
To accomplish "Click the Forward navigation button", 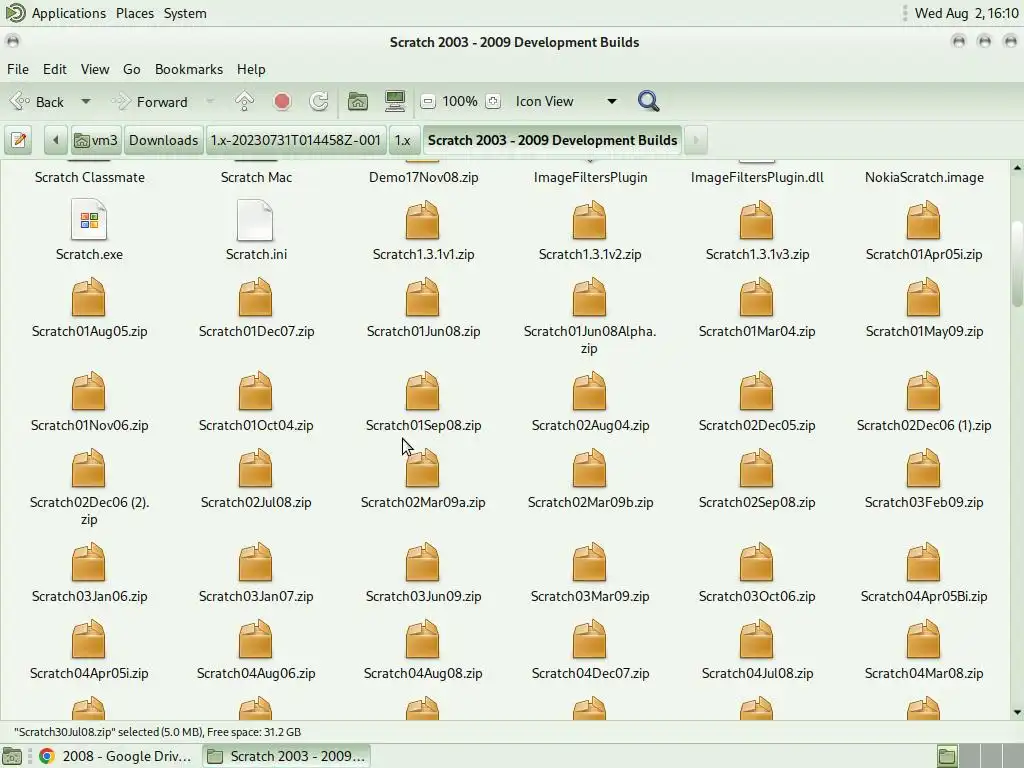I will coord(151,102).
